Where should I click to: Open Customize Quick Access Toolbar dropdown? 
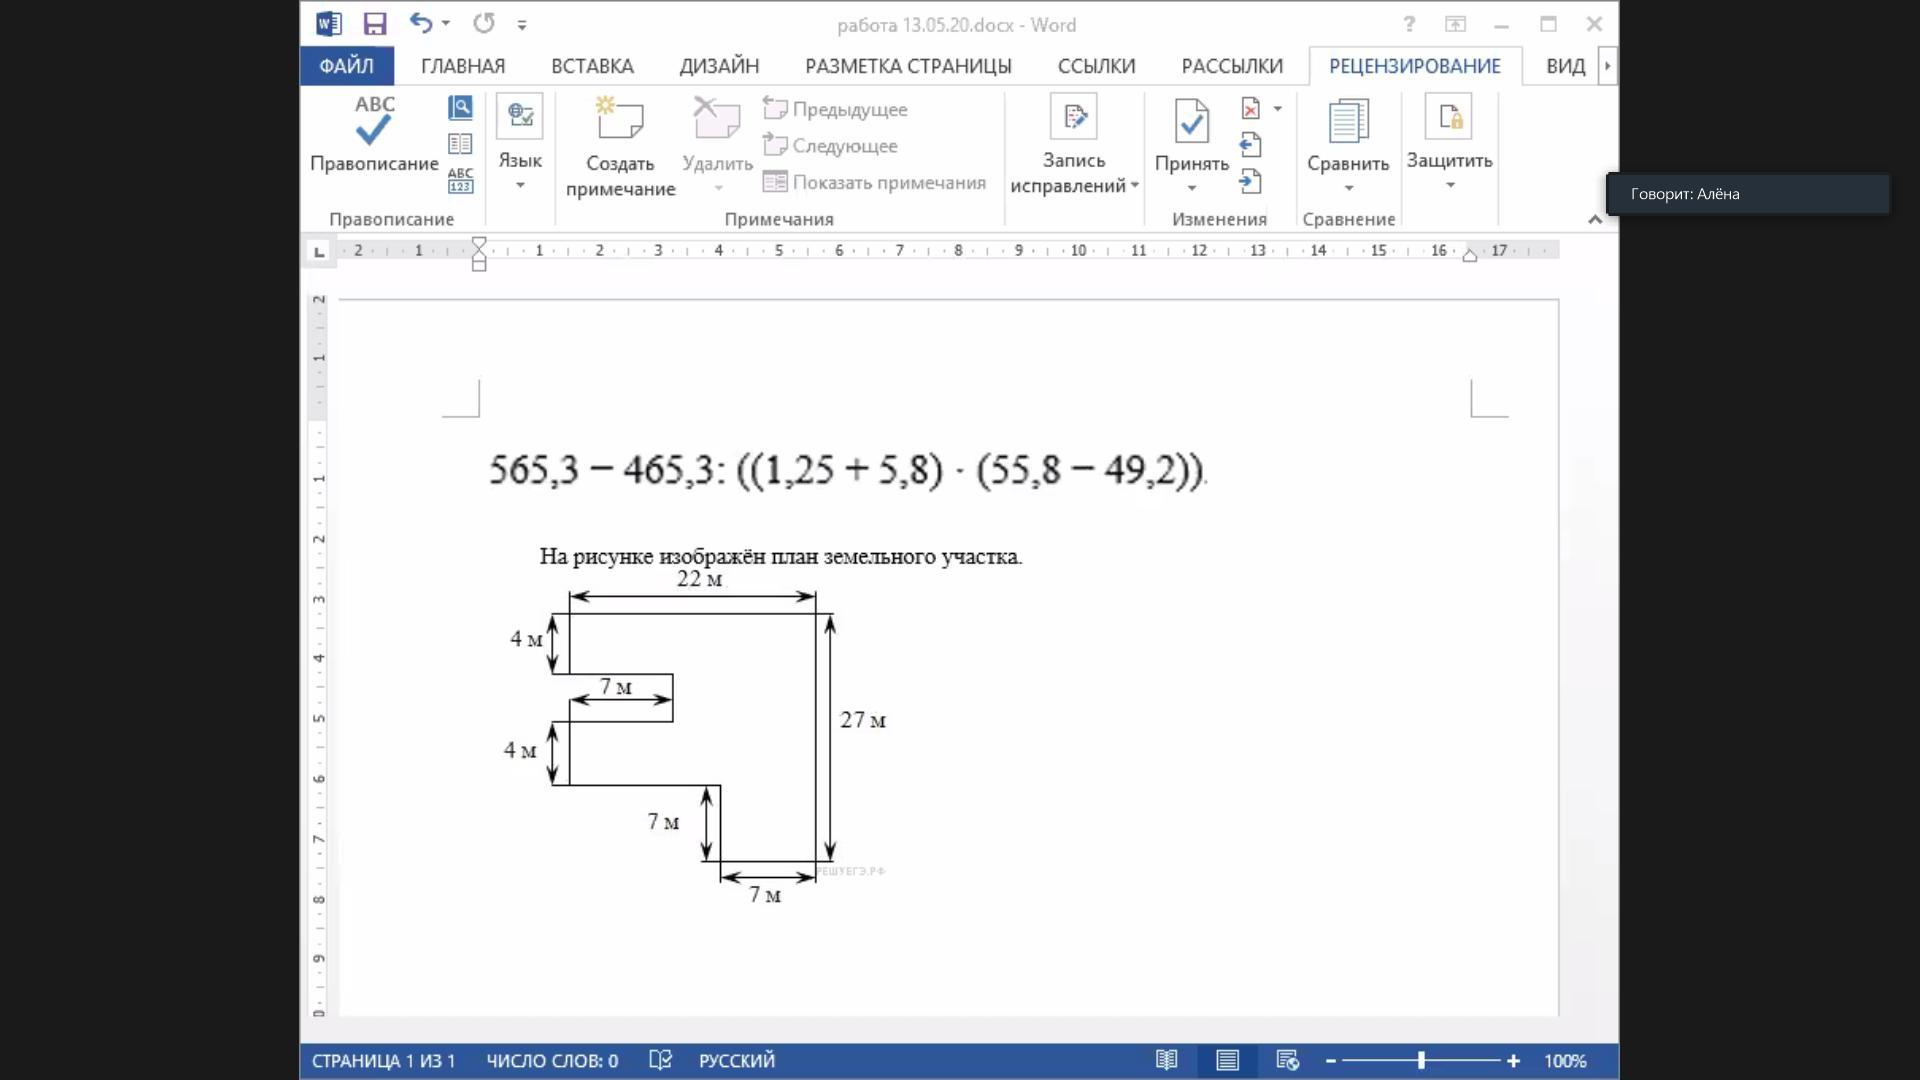click(522, 24)
